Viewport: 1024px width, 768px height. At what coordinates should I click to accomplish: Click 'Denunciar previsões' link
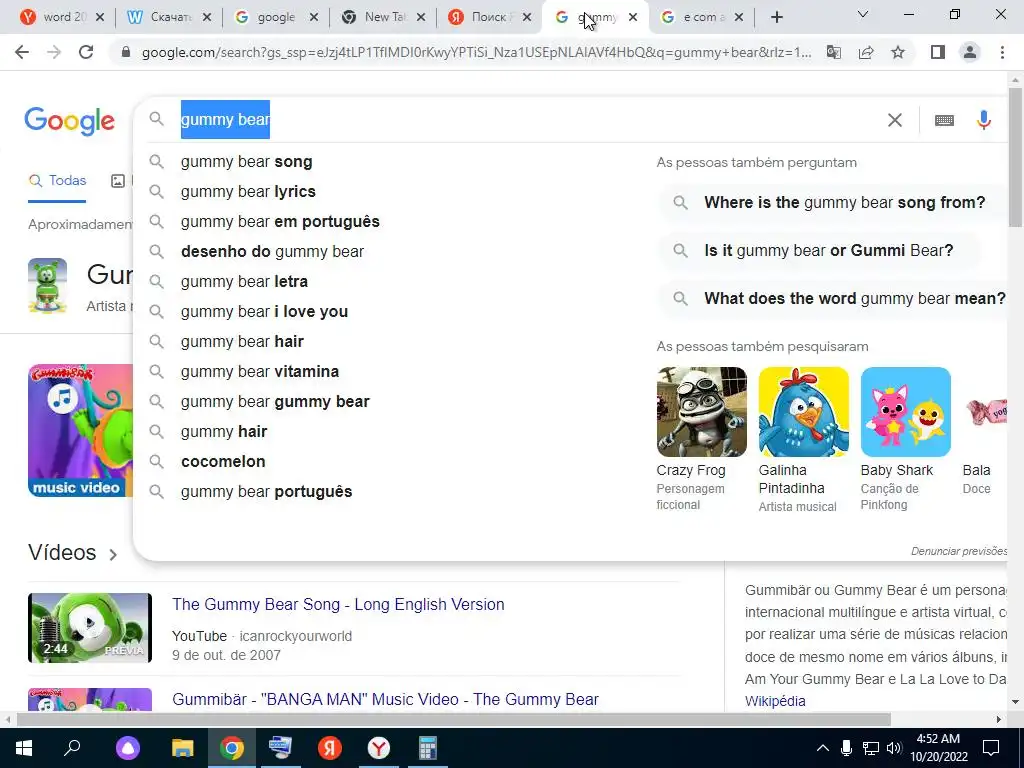pos(959,552)
